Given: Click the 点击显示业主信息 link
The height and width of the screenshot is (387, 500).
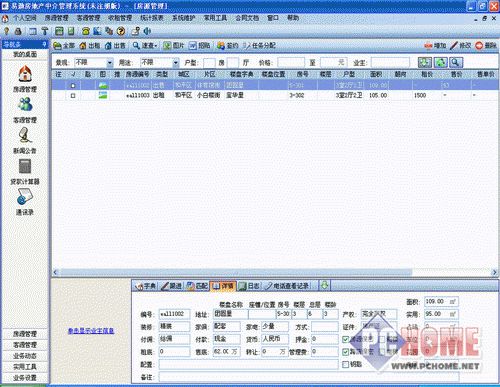Looking at the screenshot, I should pyautogui.click(x=91, y=331).
